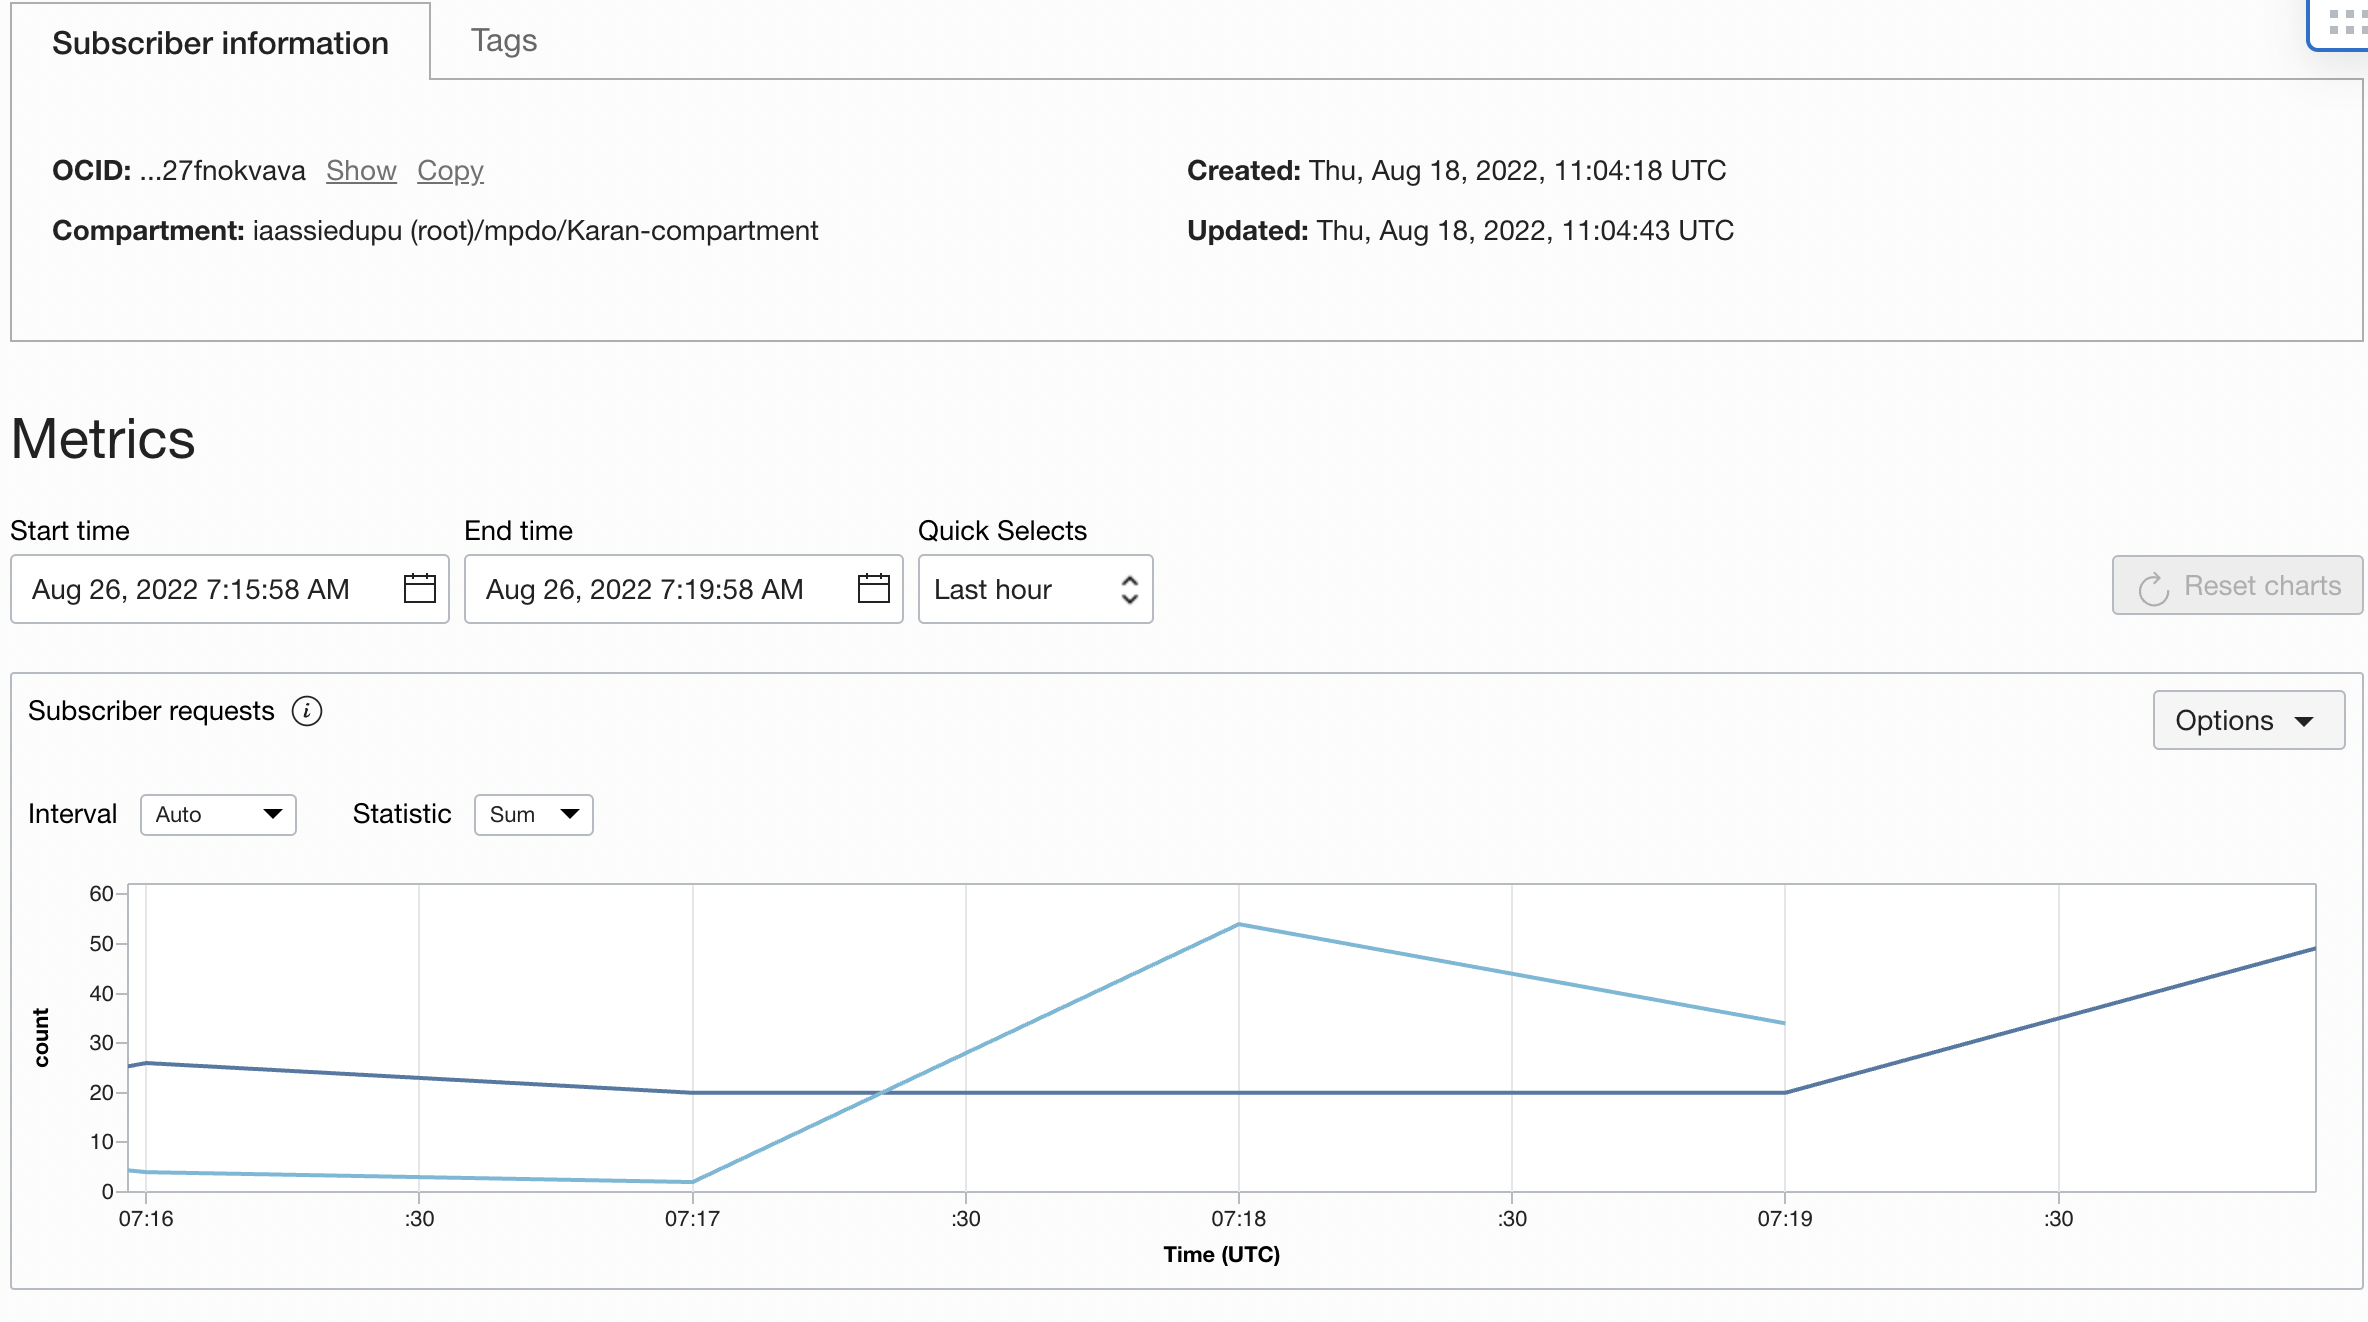Click the Reset charts button
This screenshot has height=1322, width=2368.
[2237, 586]
